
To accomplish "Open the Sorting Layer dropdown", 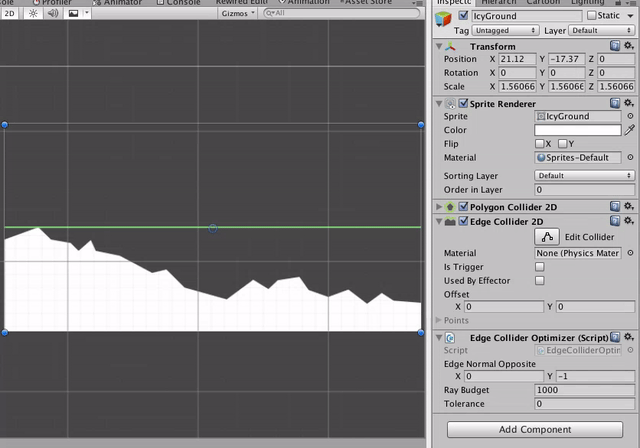I will pyautogui.click(x=584, y=175).
